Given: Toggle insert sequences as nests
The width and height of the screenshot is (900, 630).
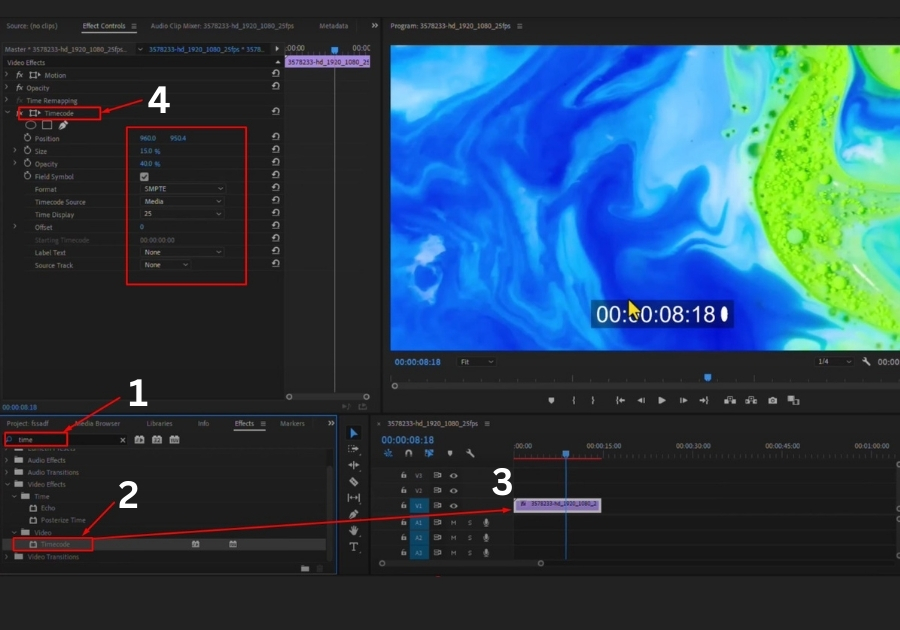Looking at the screenshot, I should tap(388, 453).
